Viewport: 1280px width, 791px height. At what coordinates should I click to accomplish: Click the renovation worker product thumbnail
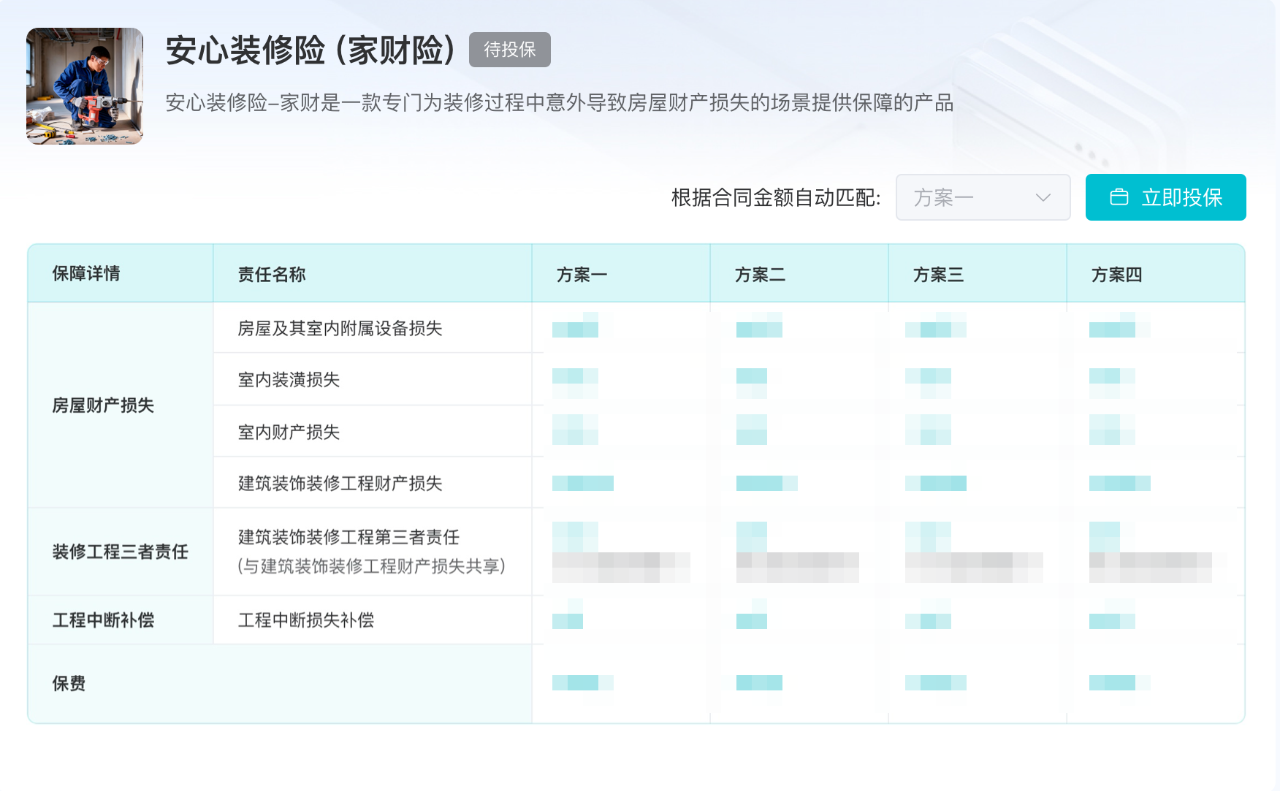click(x=84, y=86)
